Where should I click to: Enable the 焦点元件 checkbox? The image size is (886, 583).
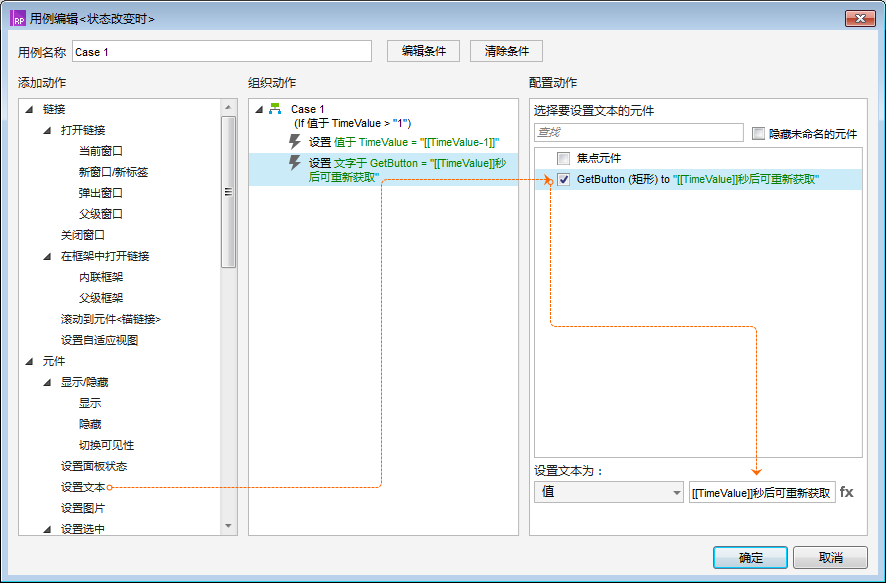(564, 158)
